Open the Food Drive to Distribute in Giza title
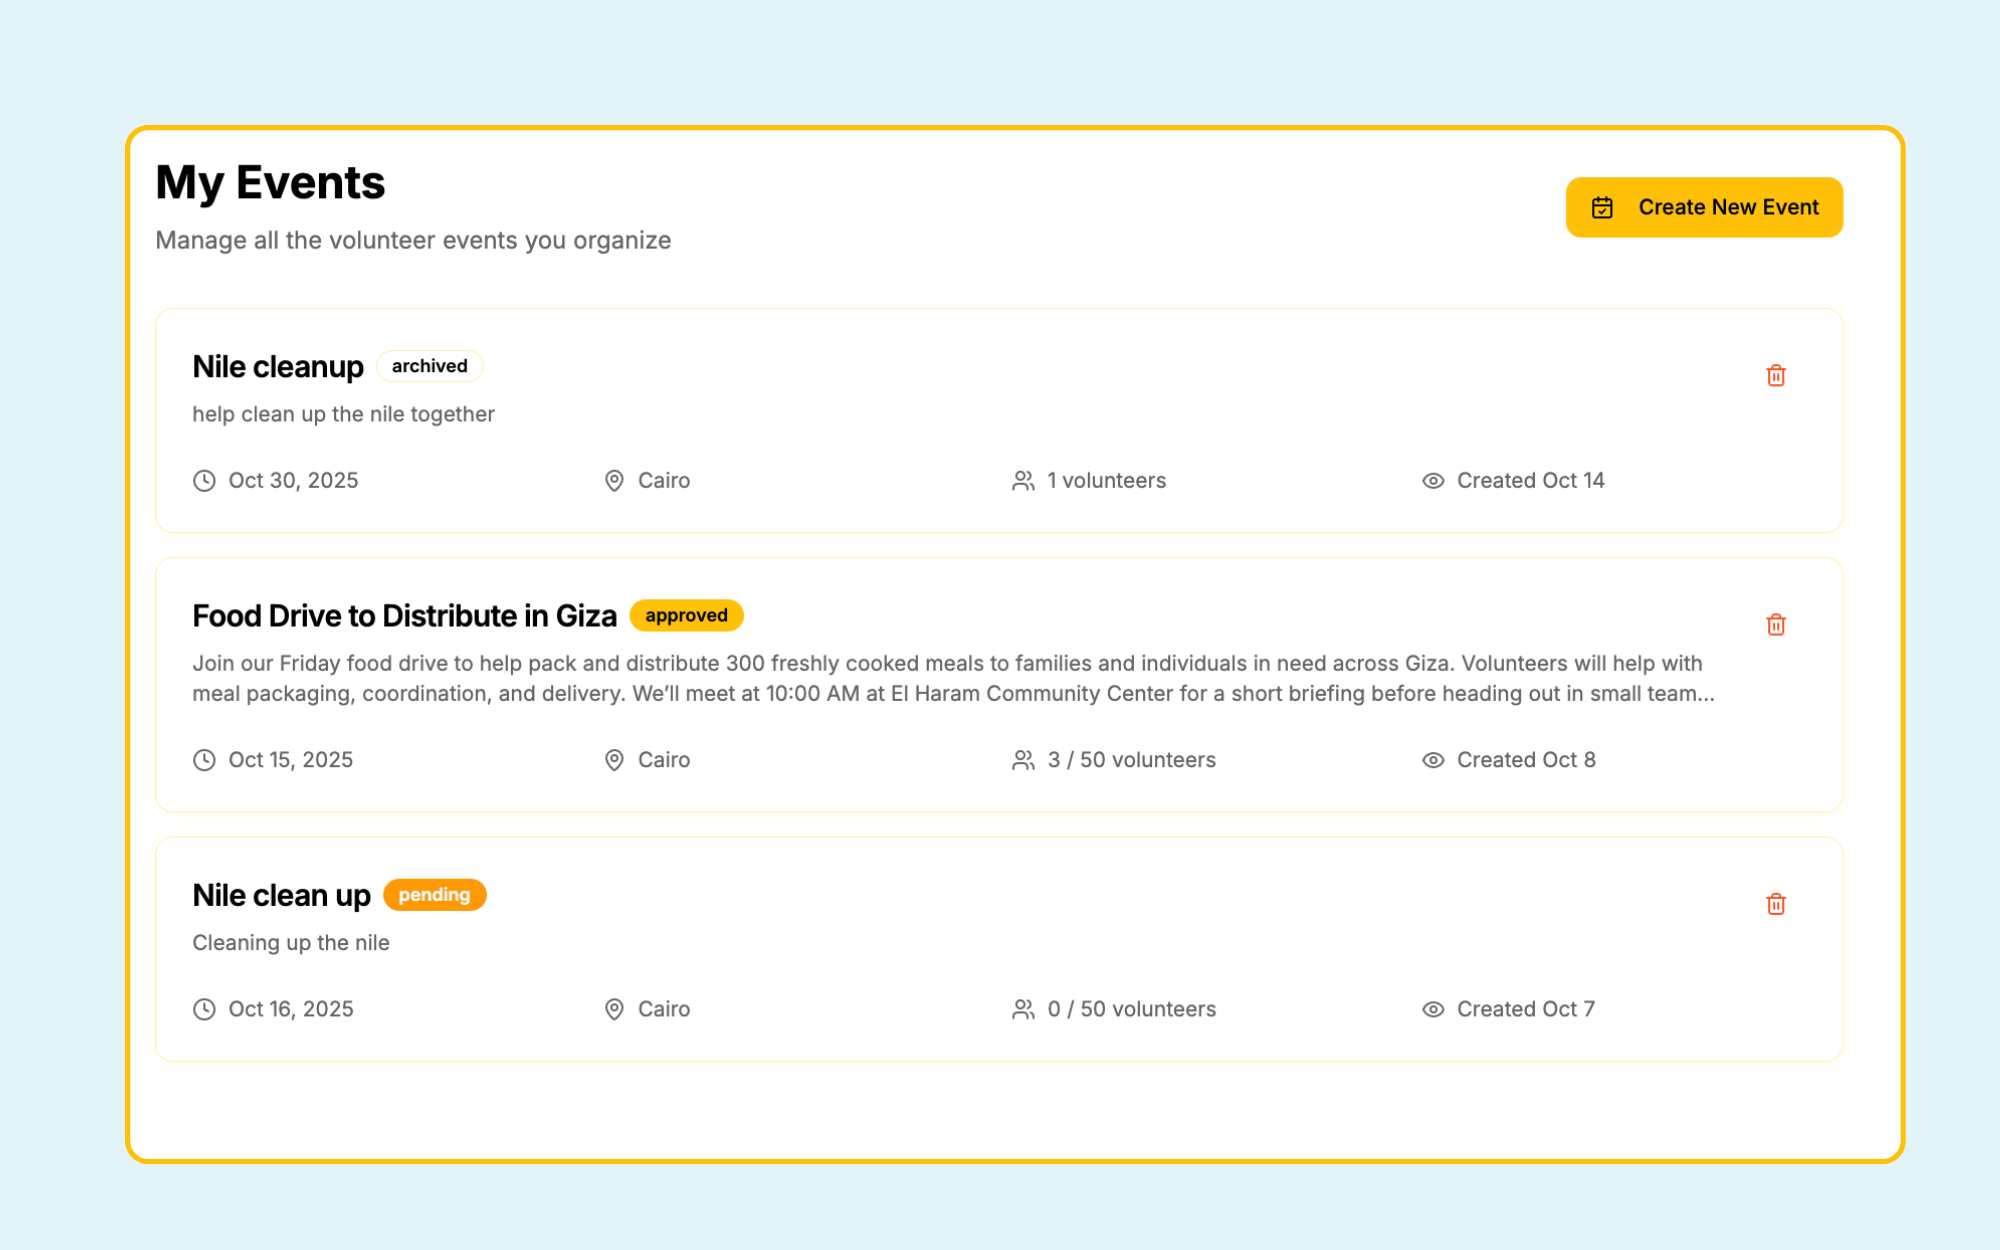The height and width of the screenshot is (1250, 2000). (x=404, y=616)
